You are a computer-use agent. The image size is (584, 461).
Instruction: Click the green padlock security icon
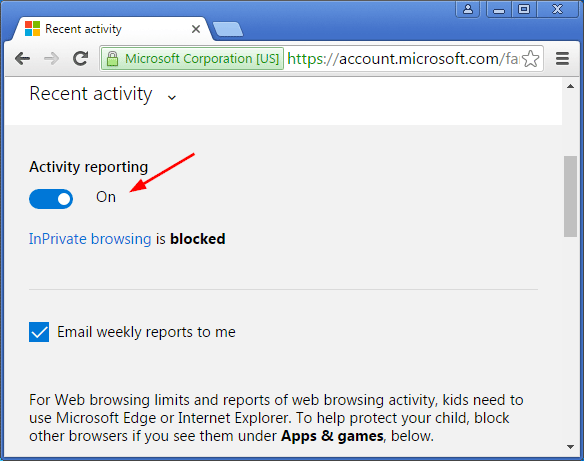click(x=112, y=58)
